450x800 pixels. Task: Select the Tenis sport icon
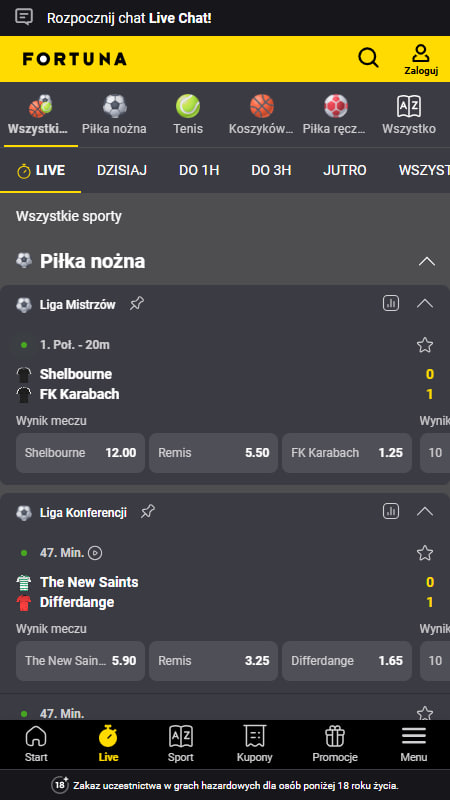point(188,106)
